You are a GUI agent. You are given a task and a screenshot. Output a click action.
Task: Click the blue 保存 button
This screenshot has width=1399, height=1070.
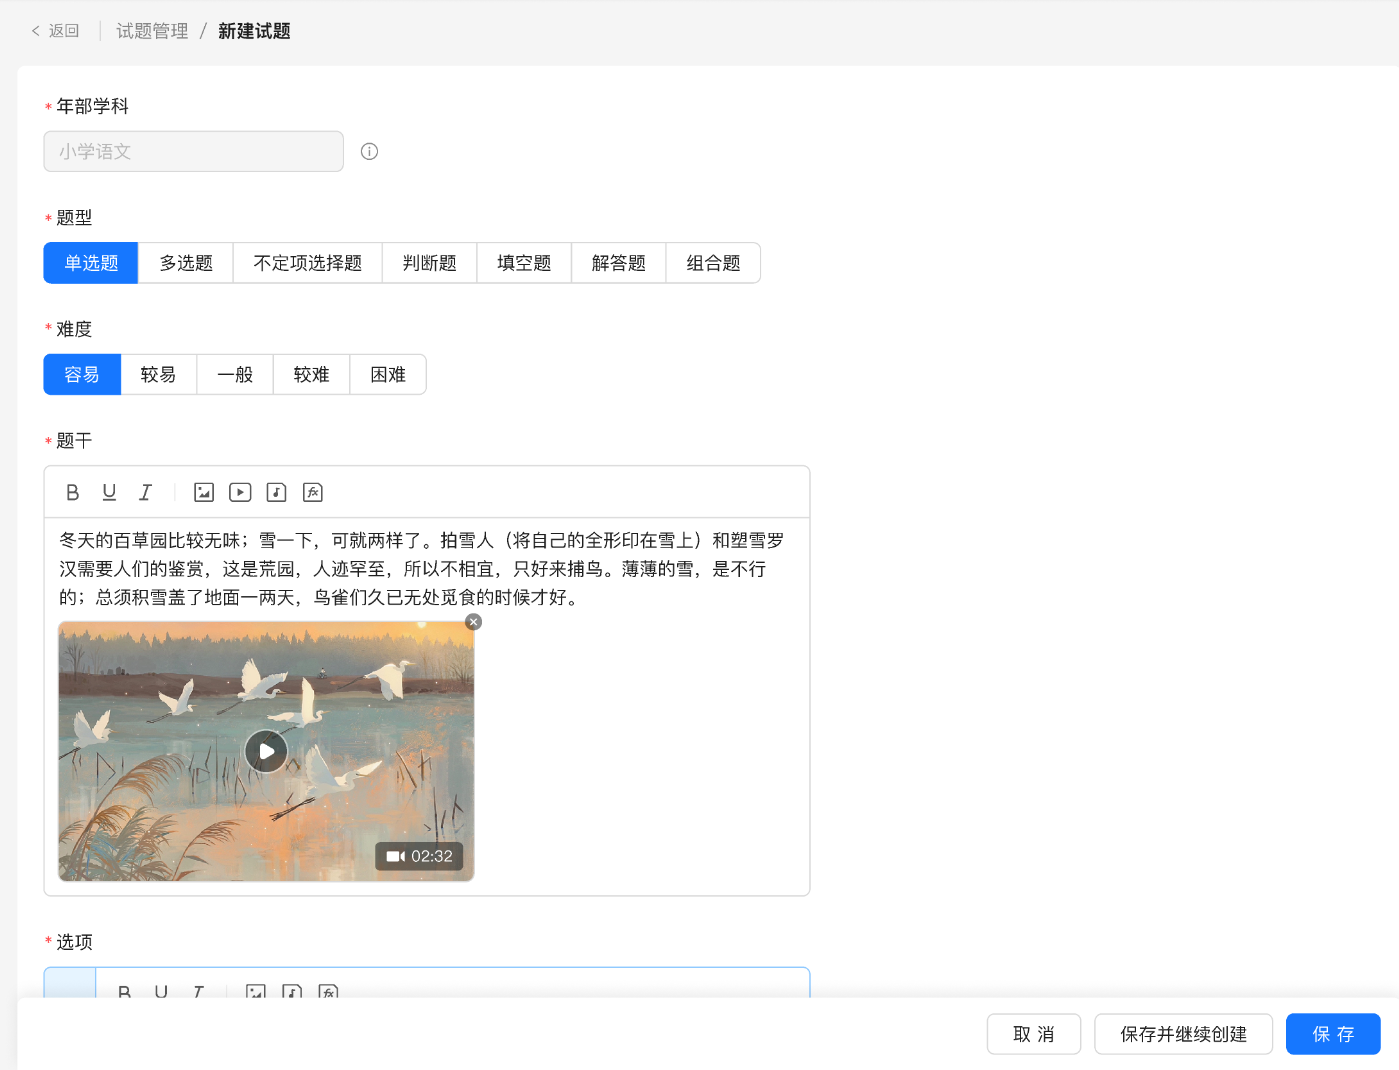click(x=1333, y=1034)
